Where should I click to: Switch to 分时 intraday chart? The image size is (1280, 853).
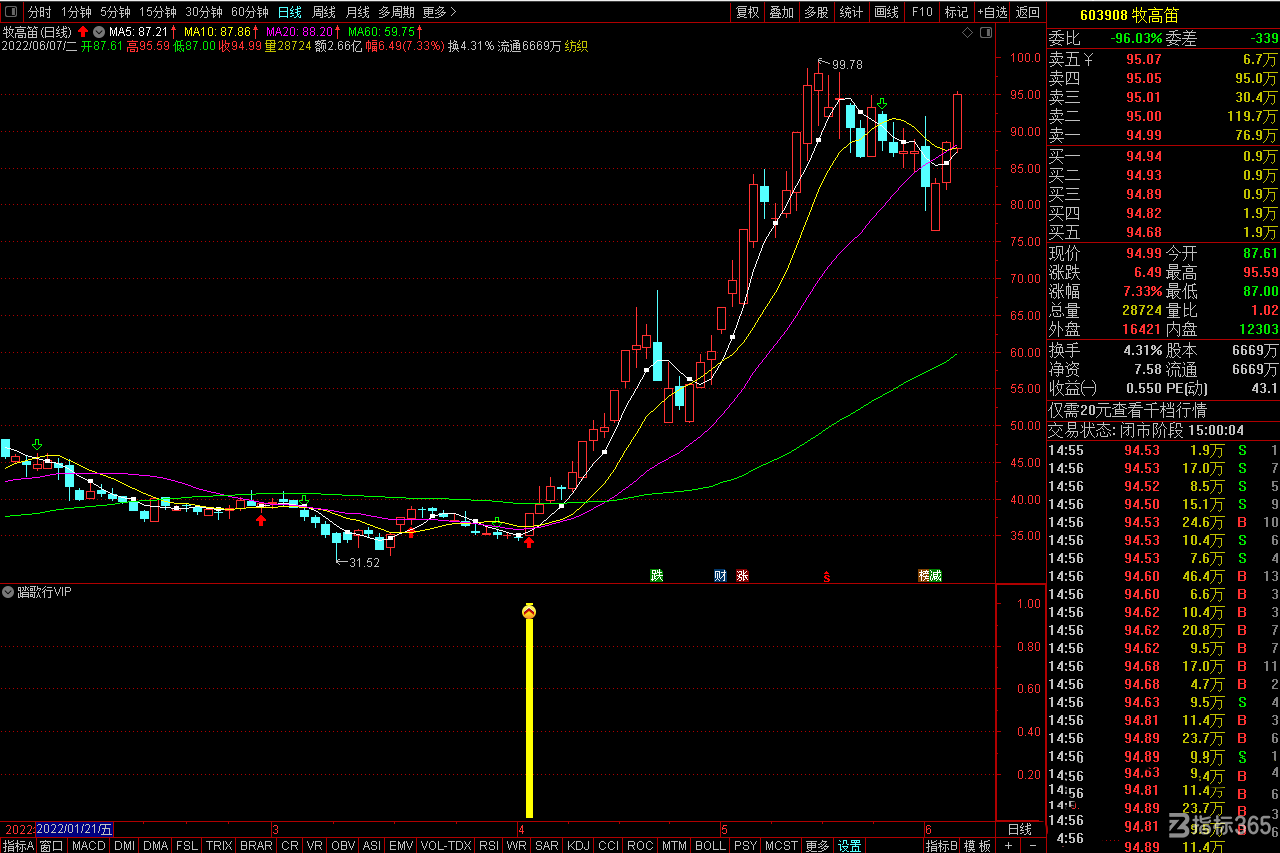pos(39,12)
